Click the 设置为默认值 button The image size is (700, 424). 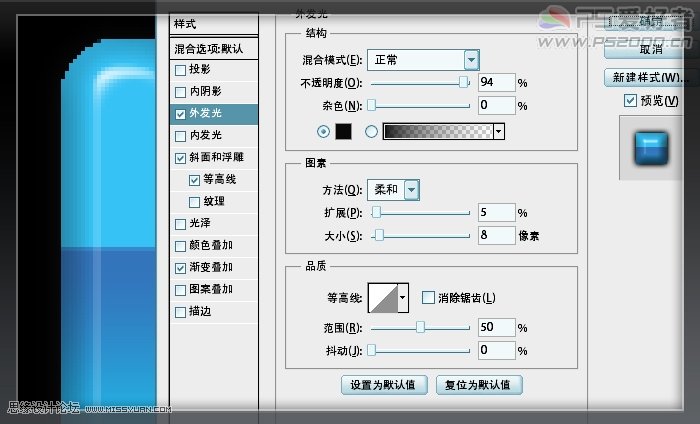[x=384, y=385]
